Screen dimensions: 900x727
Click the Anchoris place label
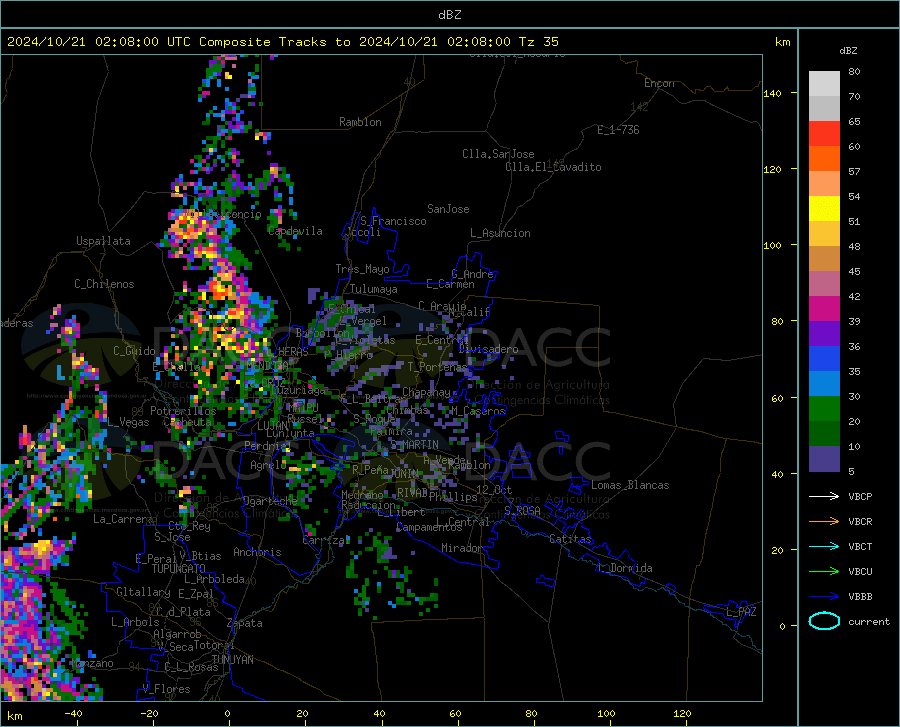(x=257, y=552)
